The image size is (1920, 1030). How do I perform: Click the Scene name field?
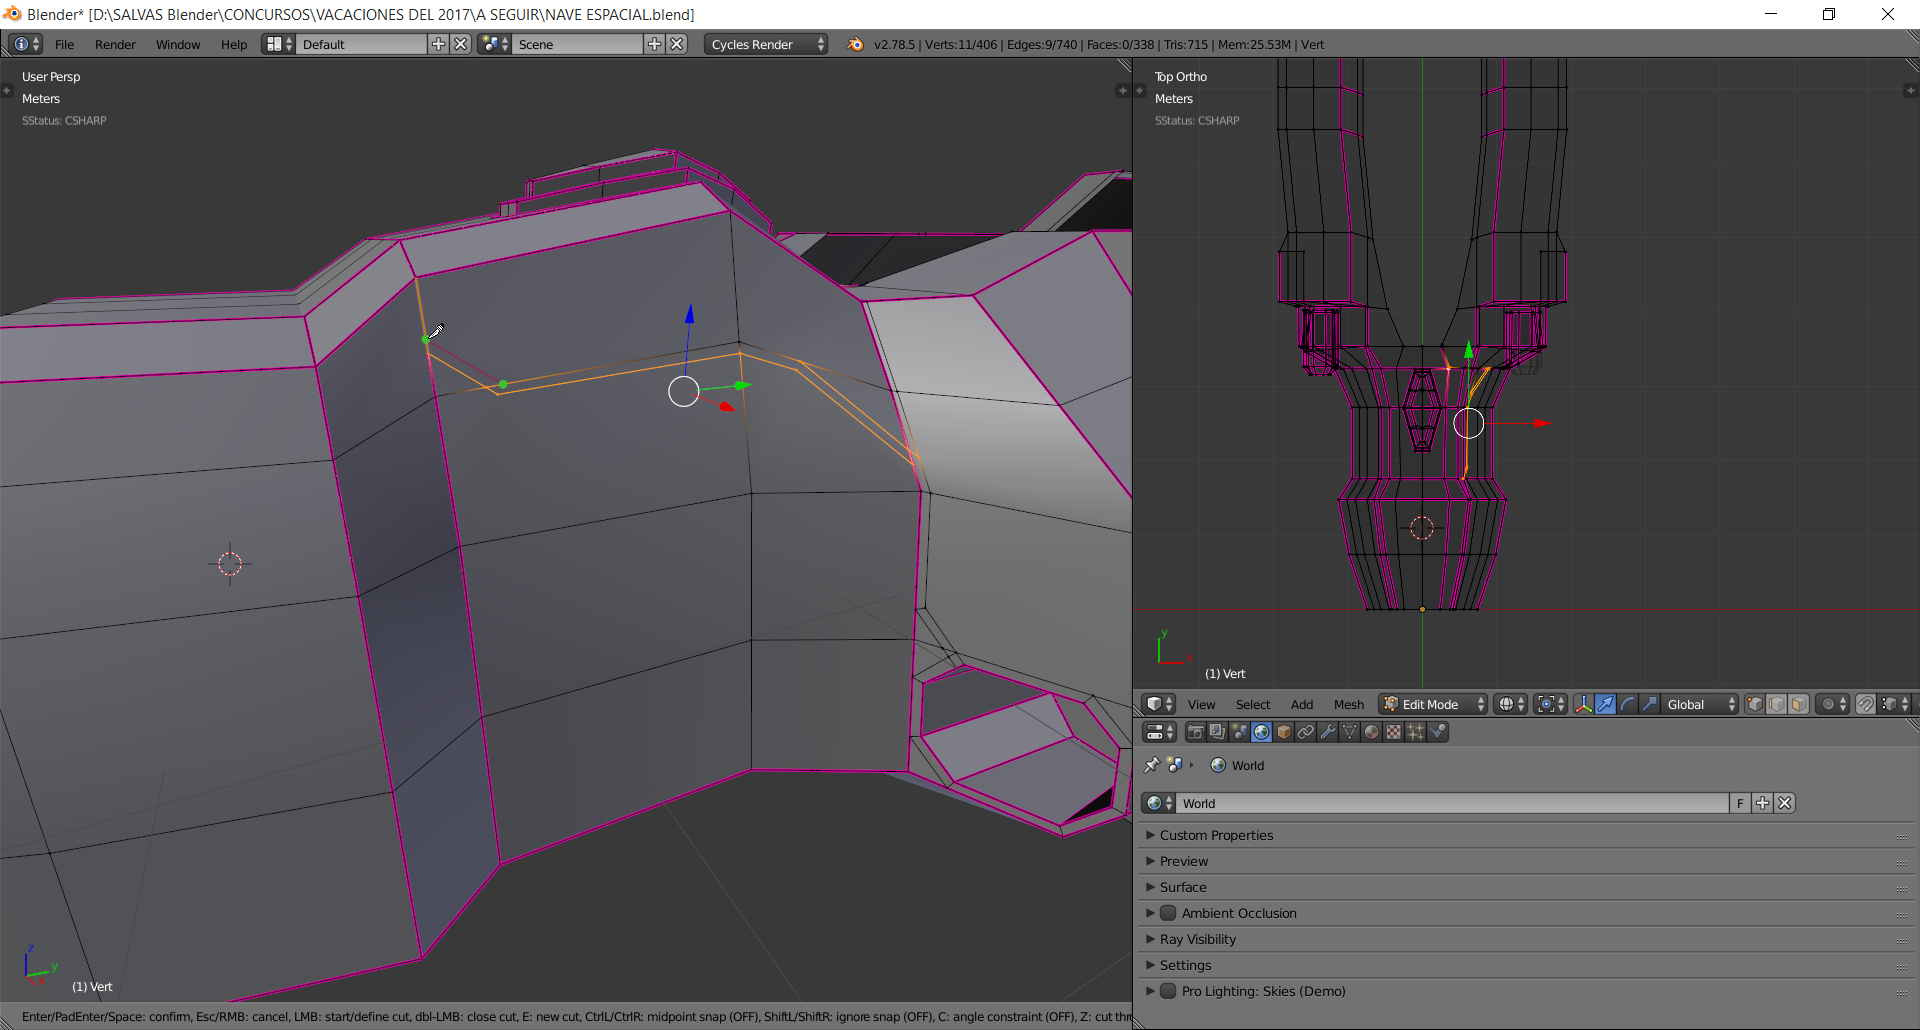[x=578, y=44]
